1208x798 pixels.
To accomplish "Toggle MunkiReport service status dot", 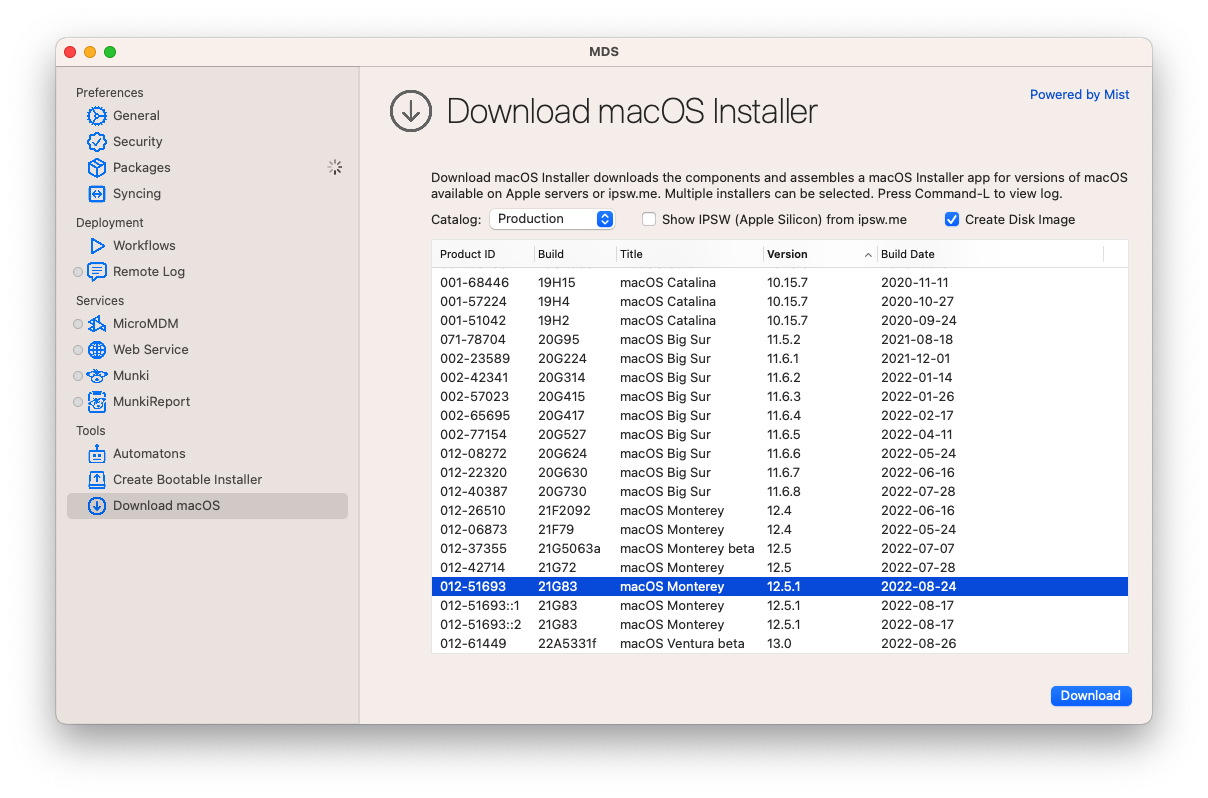I will 78,402.
